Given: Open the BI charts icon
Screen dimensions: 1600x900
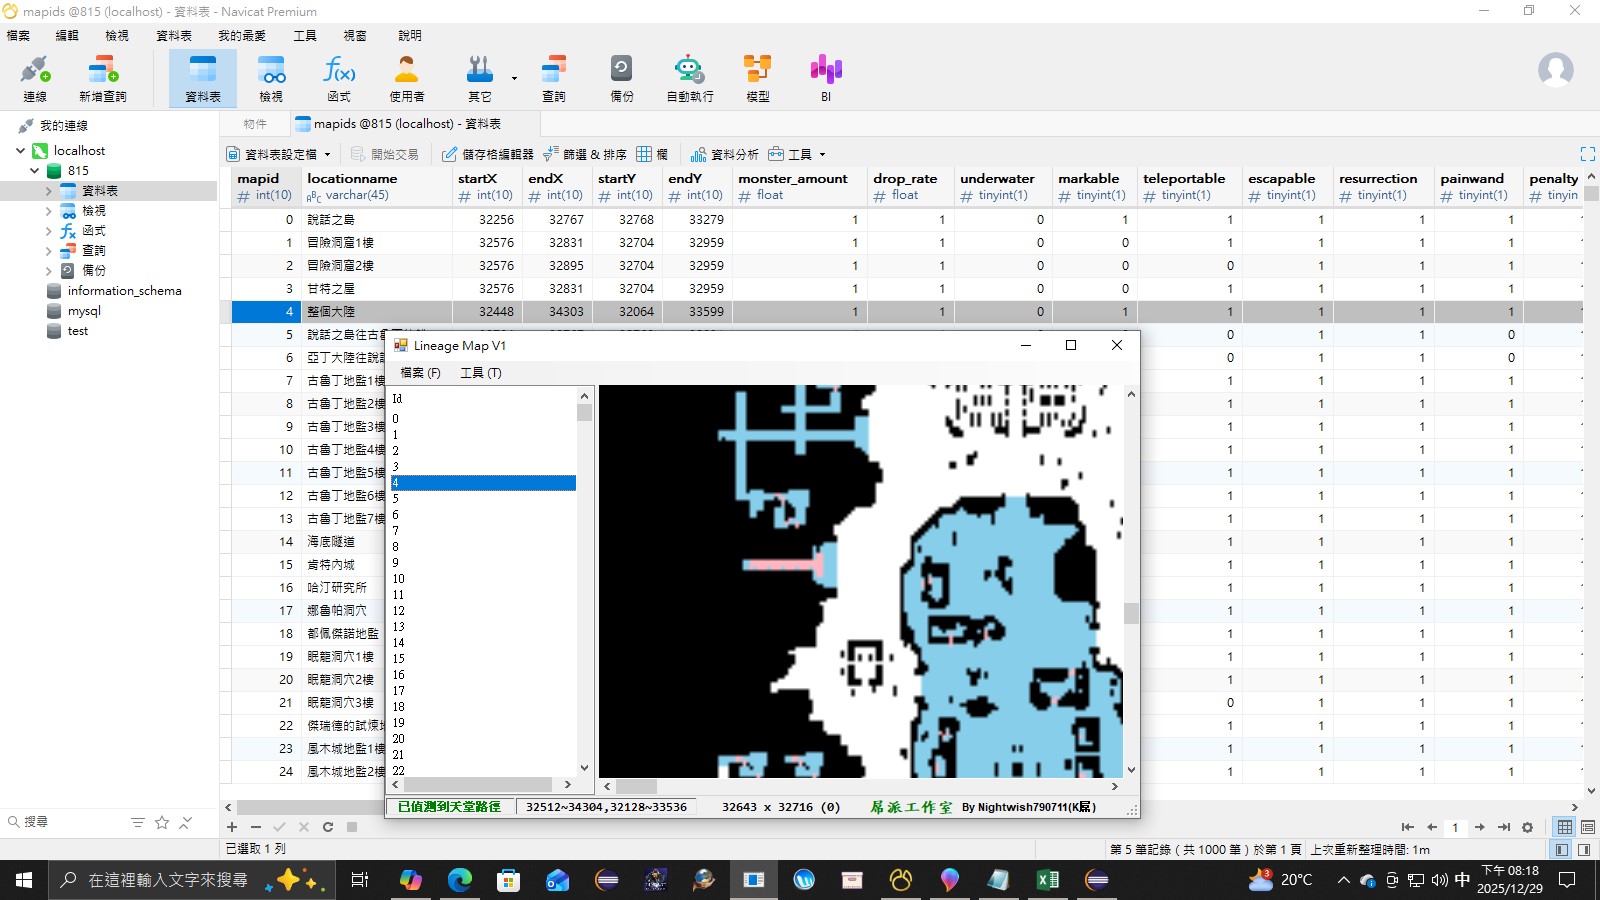Looking at the screenshot, I should (826, 79).
